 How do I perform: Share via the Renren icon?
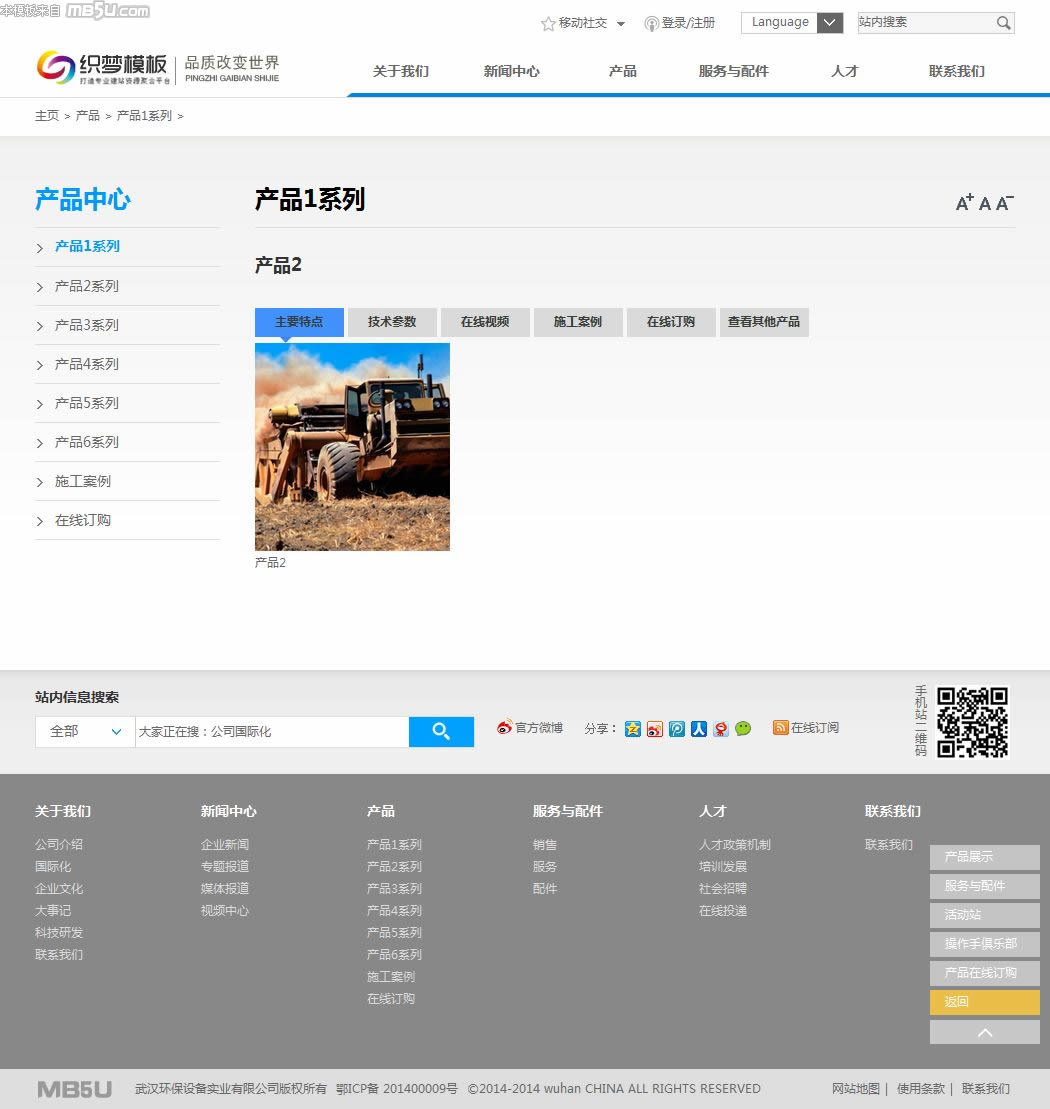[699, 729]
